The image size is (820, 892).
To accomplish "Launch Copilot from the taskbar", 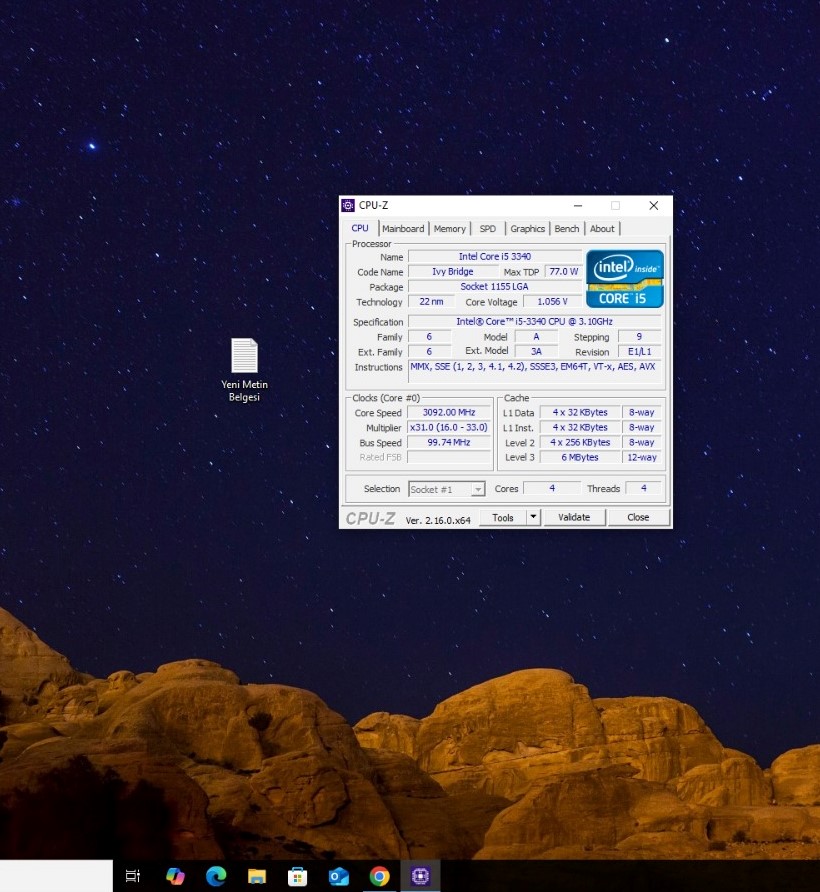I will pyautogui.click(x=175, y=876).
